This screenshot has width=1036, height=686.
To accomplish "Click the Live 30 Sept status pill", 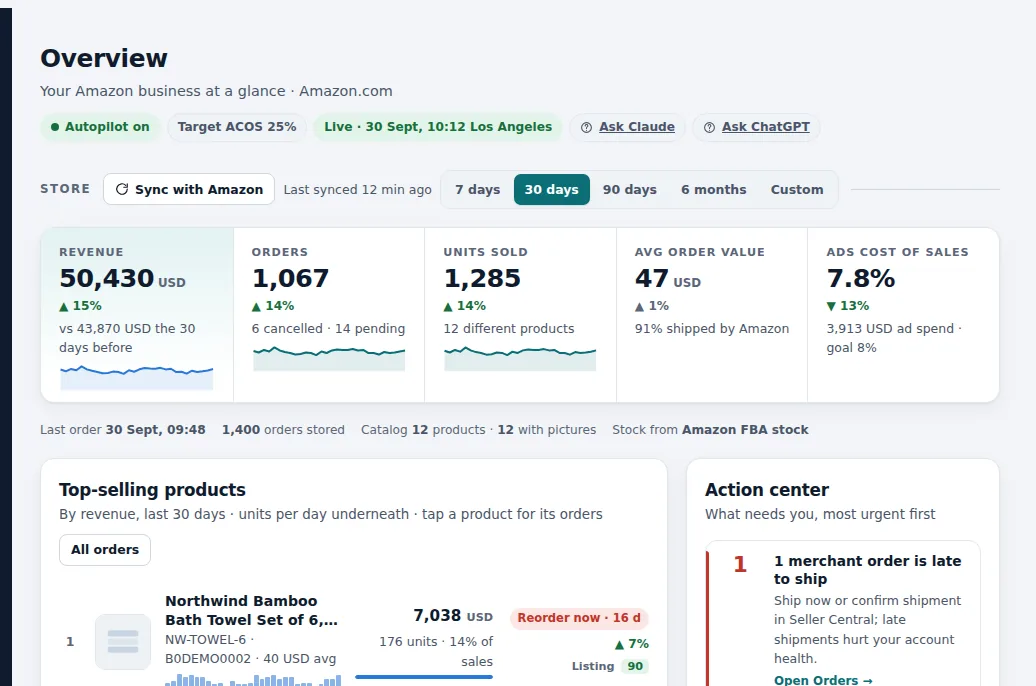I will [438, 127].
